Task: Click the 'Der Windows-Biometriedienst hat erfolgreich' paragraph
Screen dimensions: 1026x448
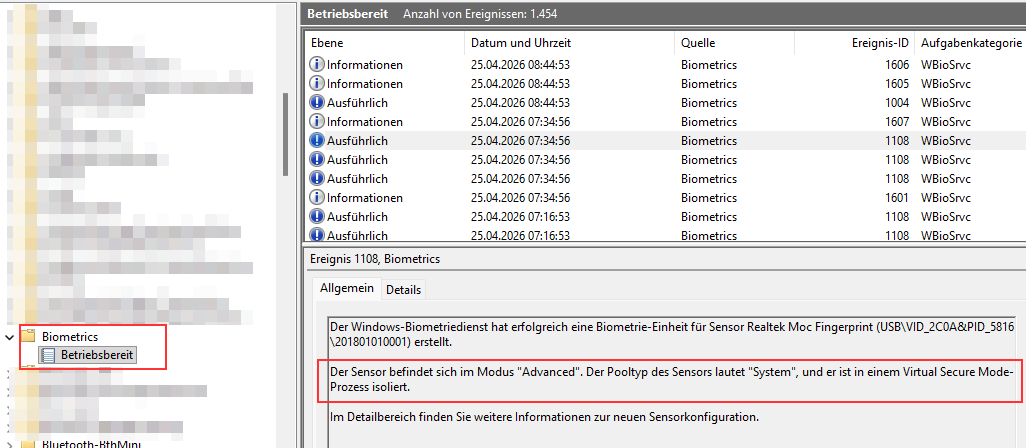Action: (x=672, y=334)
